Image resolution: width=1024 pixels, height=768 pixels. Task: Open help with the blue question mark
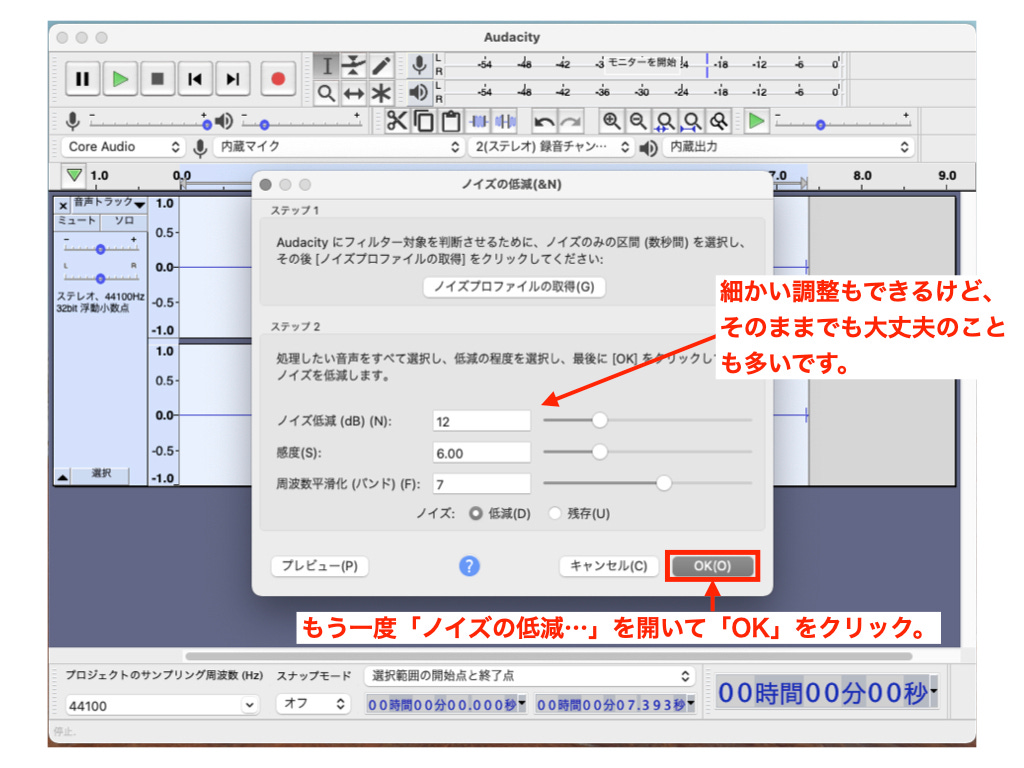pos(469,566)
